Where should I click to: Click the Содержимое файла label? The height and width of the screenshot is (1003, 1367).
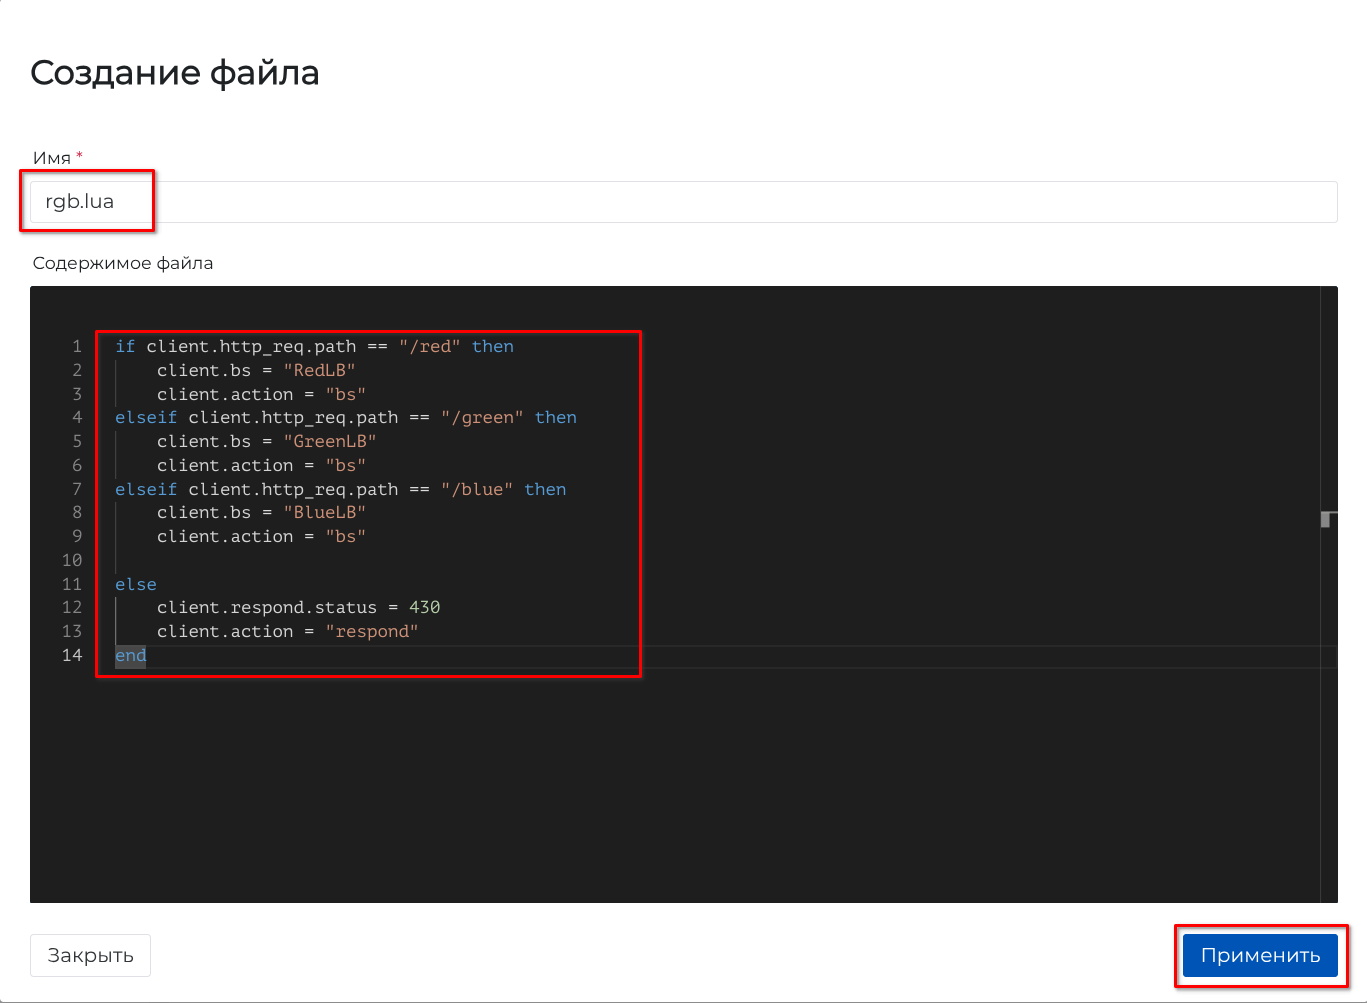pos(123,263)
